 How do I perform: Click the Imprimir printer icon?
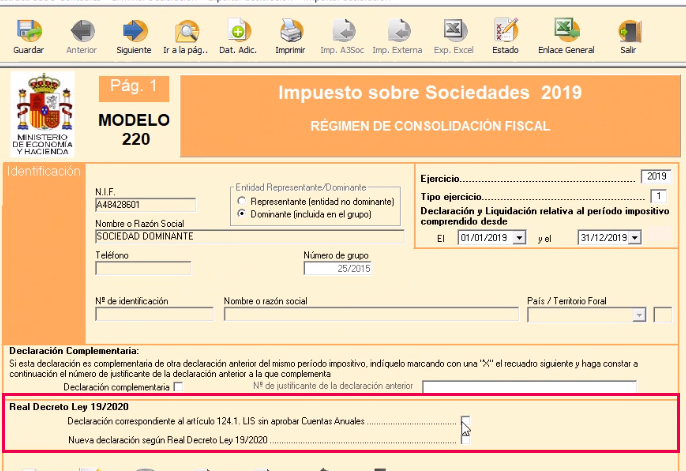coord(290,31)
